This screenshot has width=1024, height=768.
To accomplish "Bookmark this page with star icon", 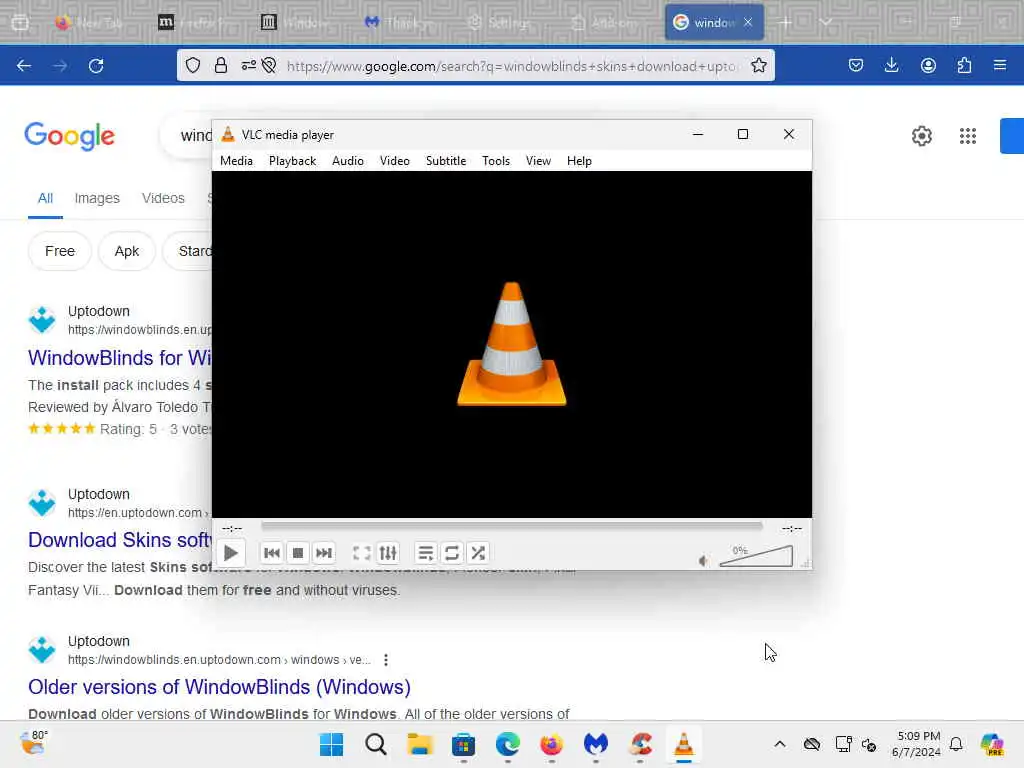I will click(758, 65).
